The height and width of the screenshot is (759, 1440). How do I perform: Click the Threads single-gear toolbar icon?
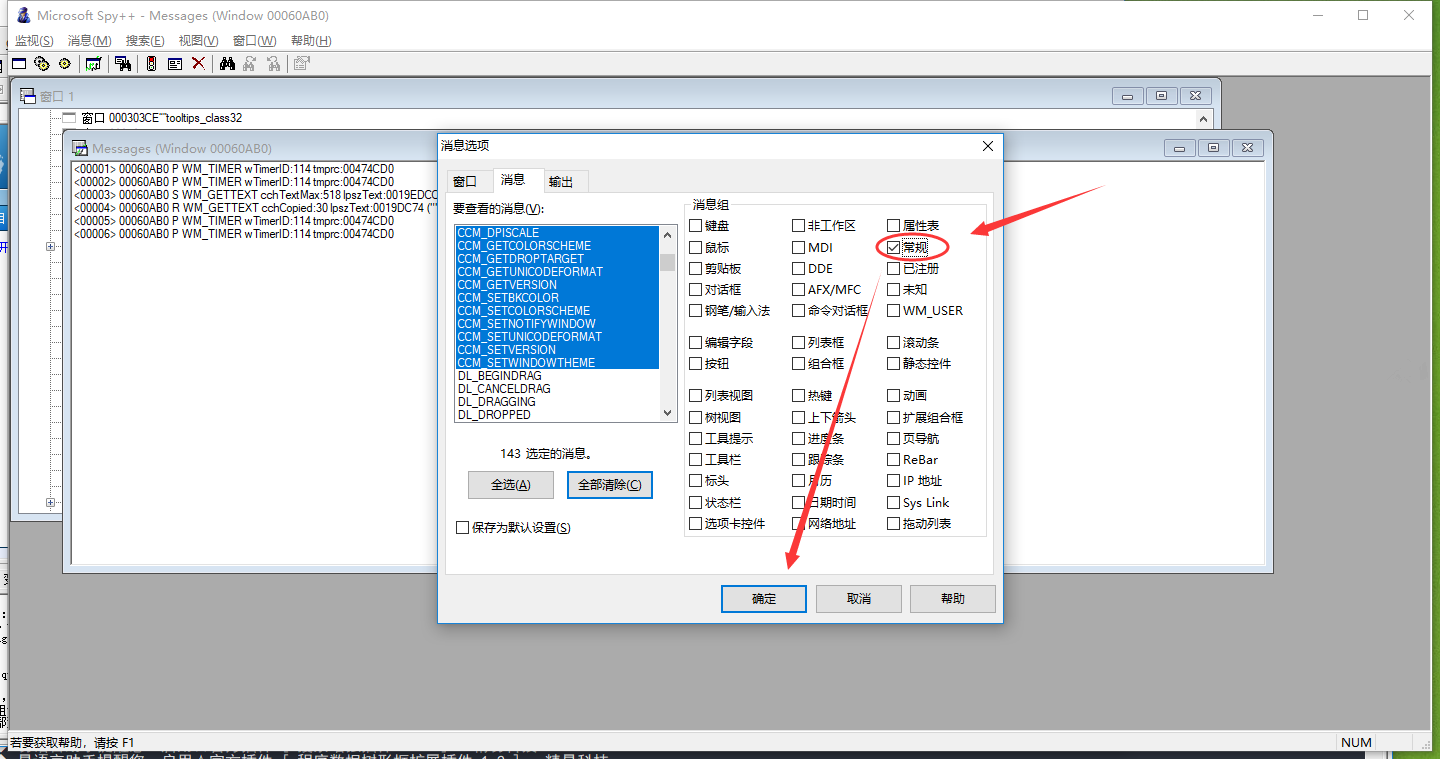(x=64, y=64)
